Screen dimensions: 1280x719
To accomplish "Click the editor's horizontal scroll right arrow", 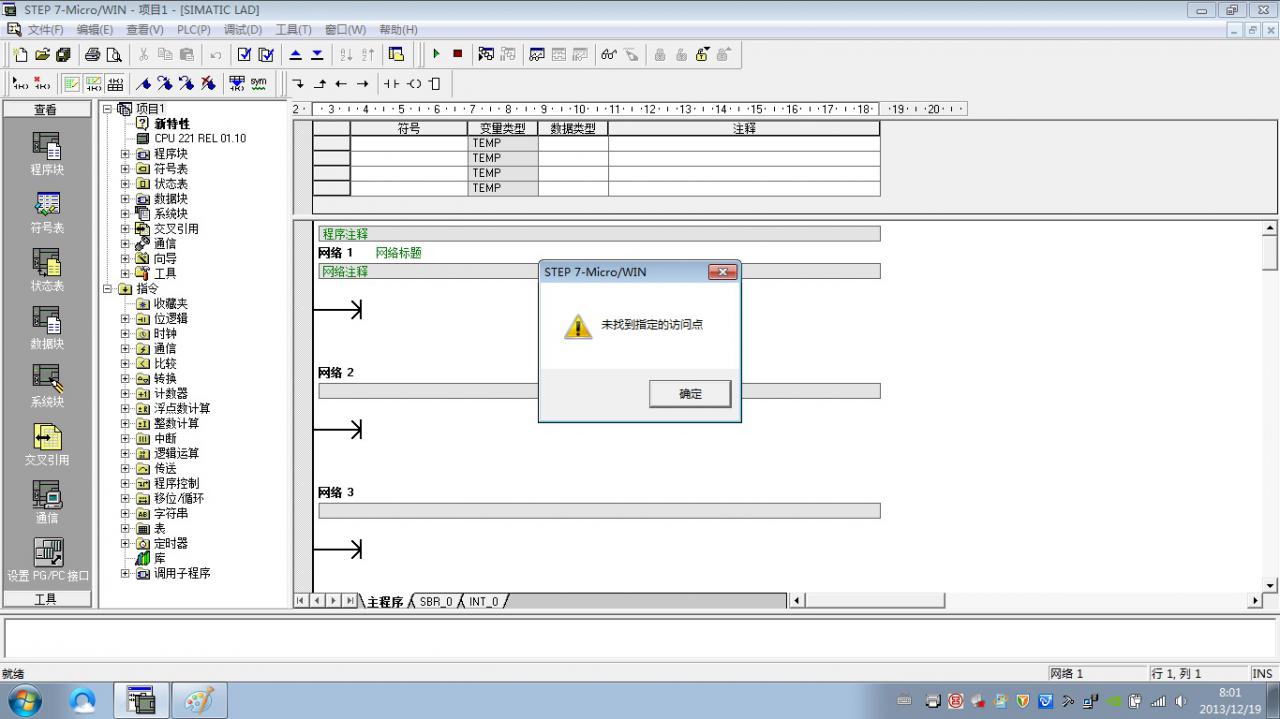I will 1255,601.
